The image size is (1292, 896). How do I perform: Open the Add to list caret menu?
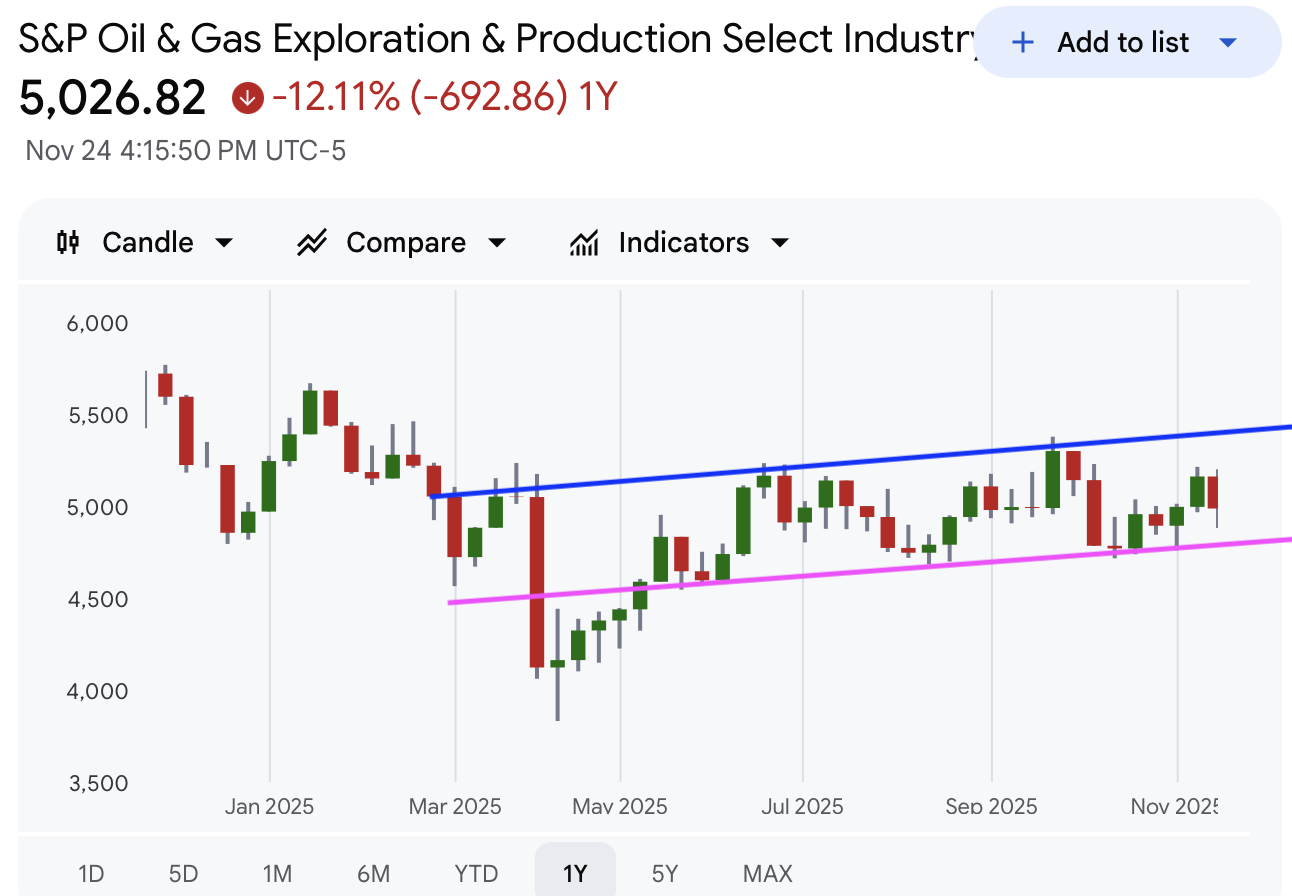click(x=1229, y=42)
